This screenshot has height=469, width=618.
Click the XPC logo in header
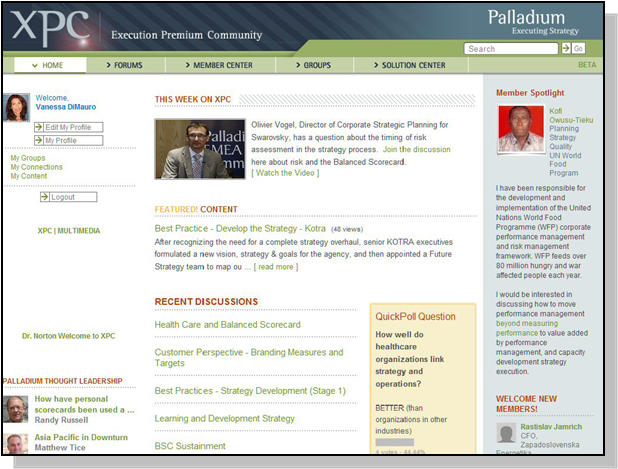pyautogui.click(x=51, y=28)
